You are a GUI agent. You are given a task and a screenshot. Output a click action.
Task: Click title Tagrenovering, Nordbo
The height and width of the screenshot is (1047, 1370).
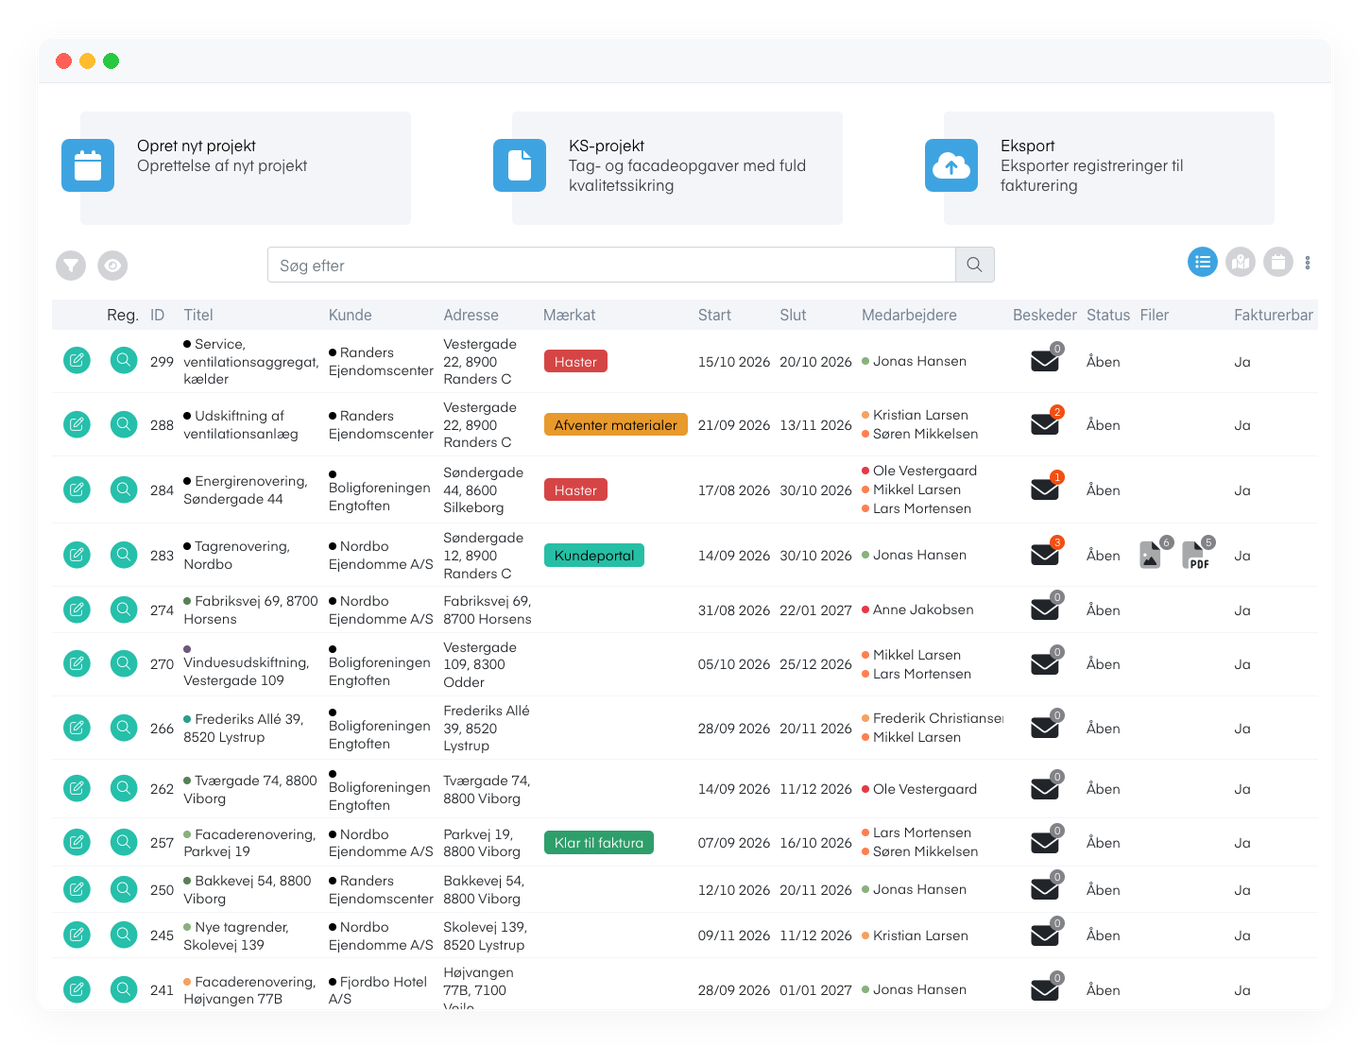tap(237, 555)
